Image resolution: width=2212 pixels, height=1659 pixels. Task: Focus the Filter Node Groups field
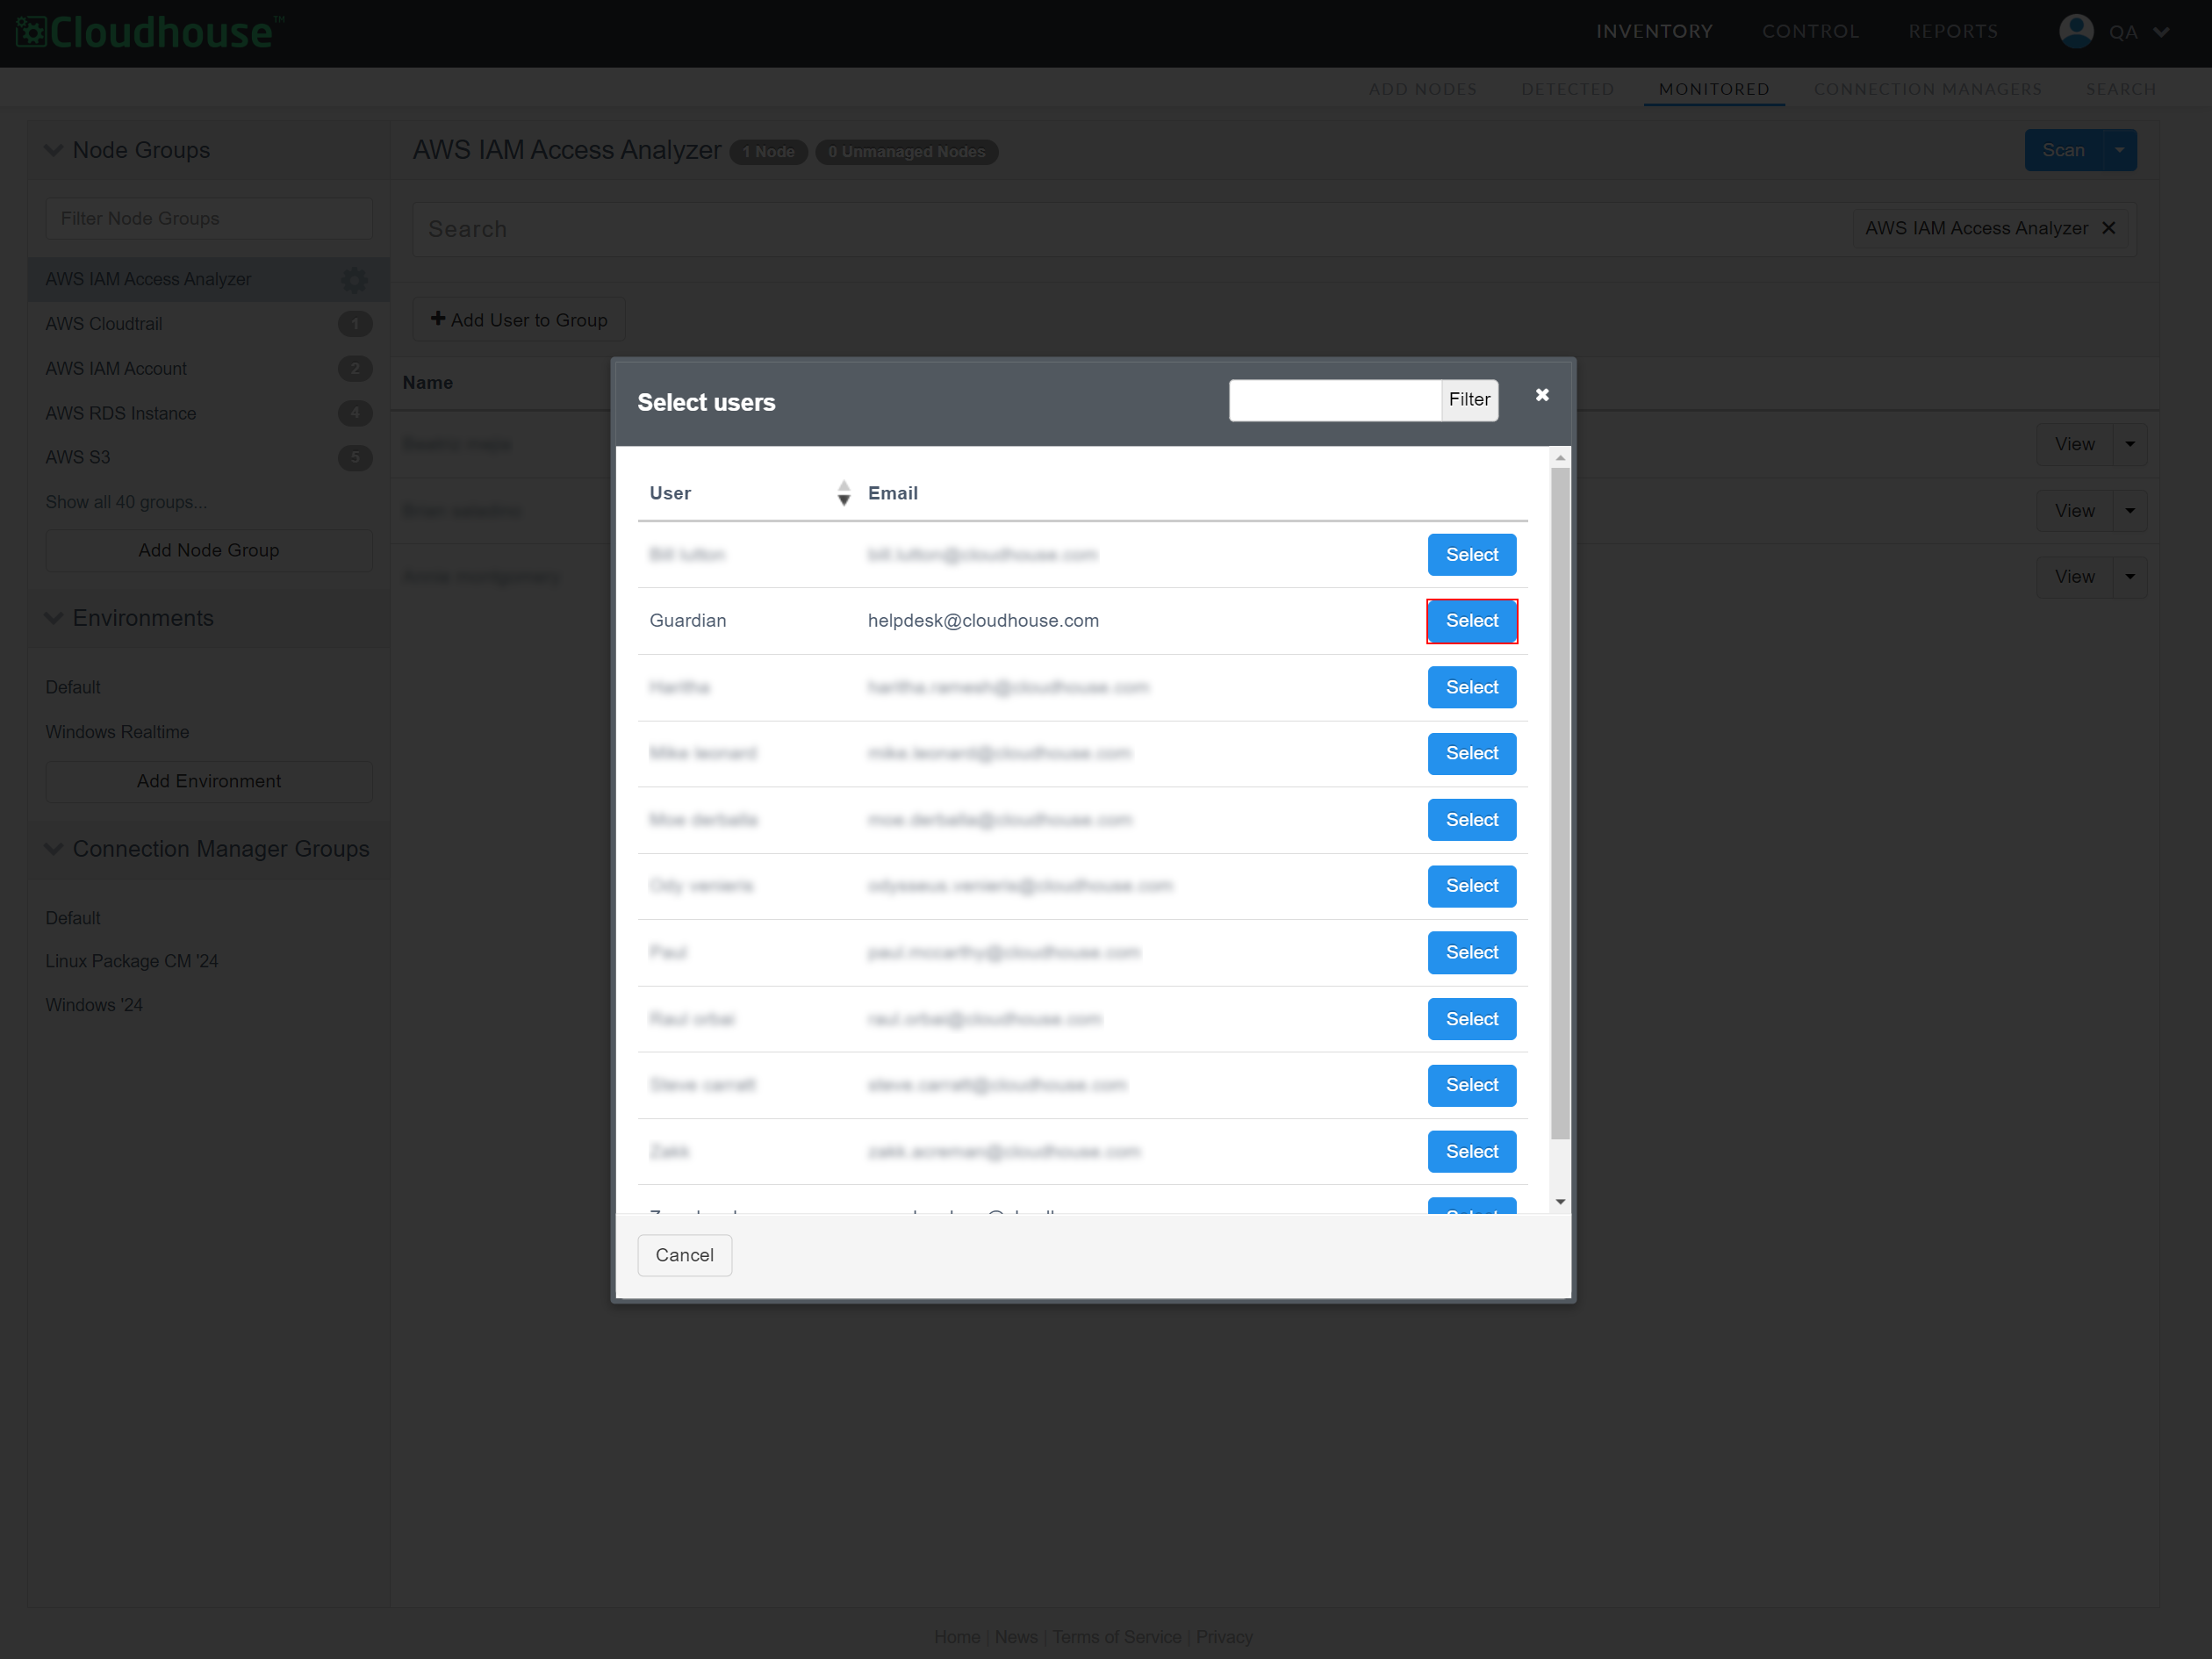(x=208, y=219)
